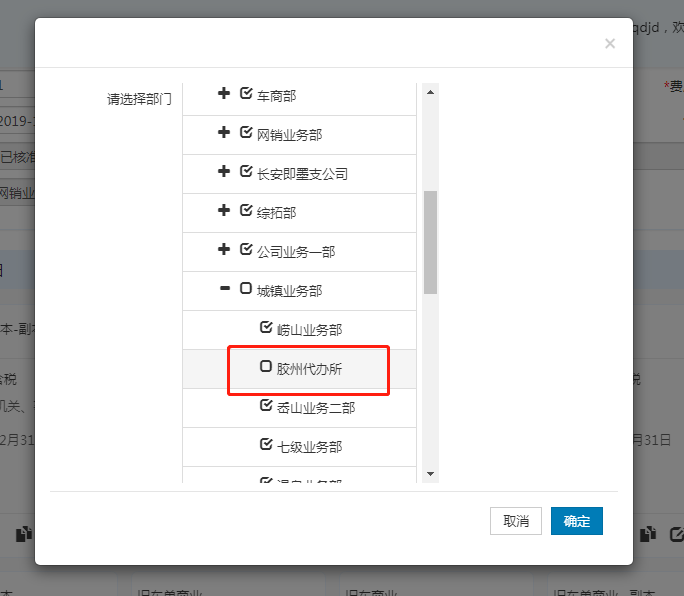
Task: Expand the 公司业务一部 node
Action: point(224,250)
